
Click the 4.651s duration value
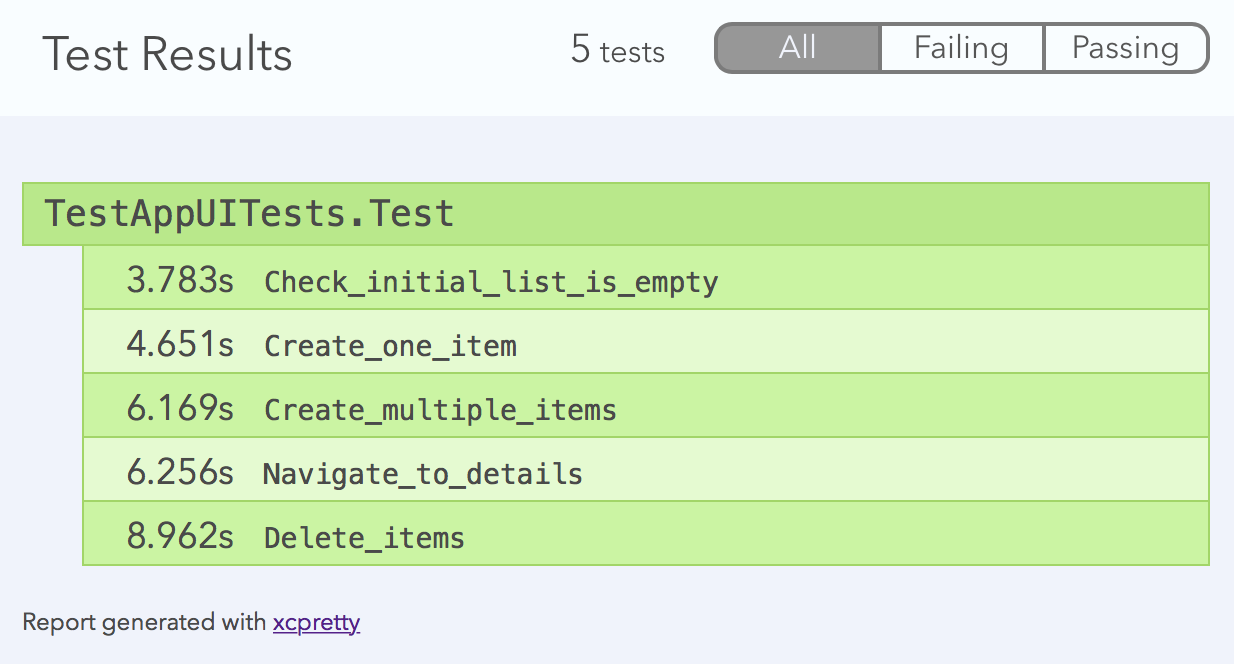coord(180,345)
